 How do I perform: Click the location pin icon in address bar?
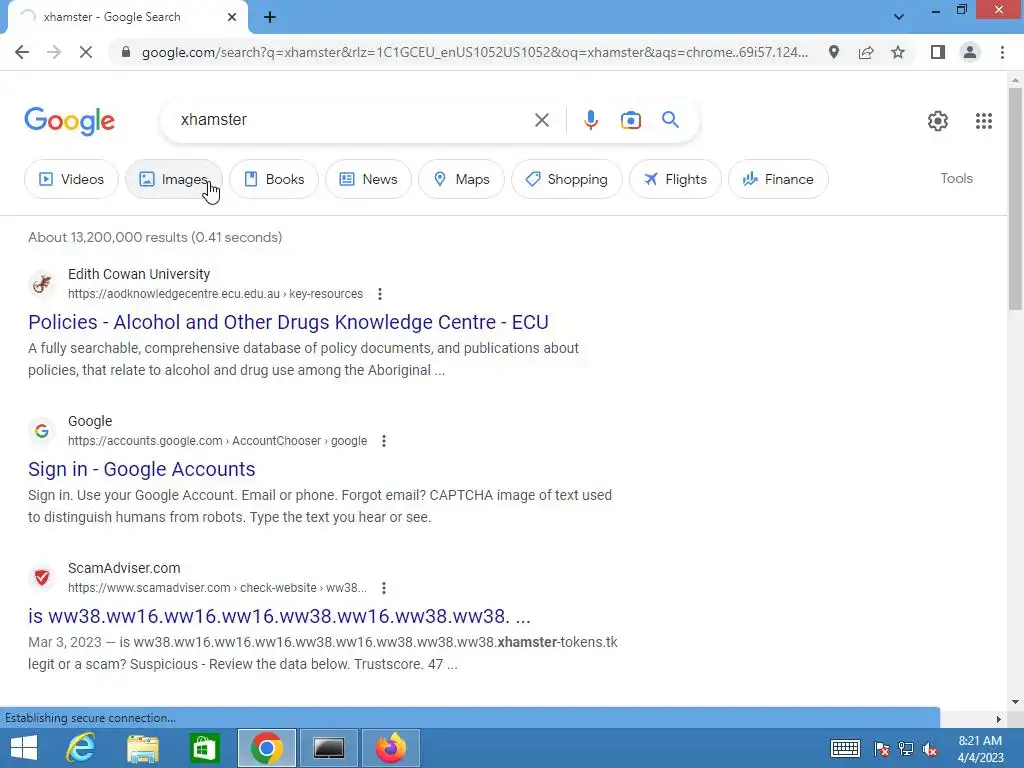[x=833, y=52]
